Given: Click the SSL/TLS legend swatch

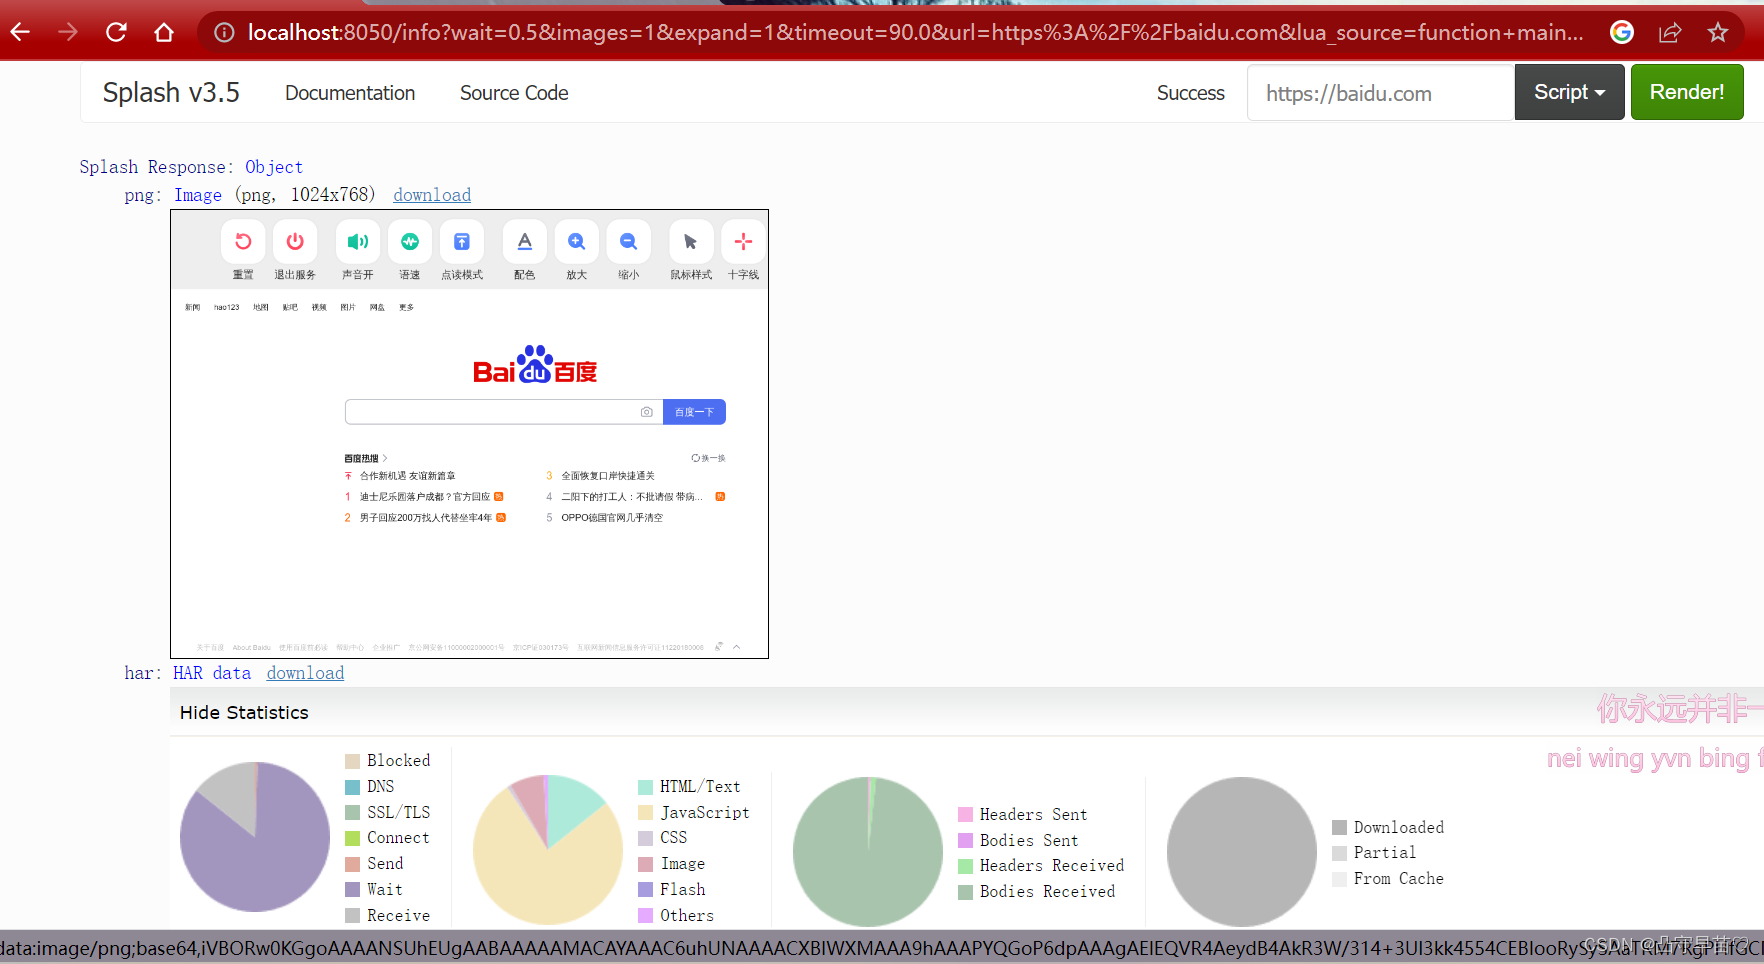Looking at the screenshot, I should (352, 813).
